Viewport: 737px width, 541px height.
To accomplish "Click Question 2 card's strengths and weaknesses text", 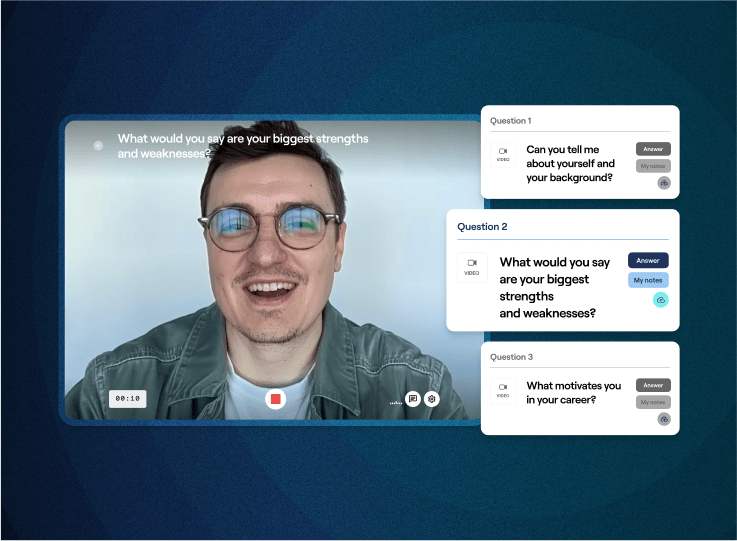I will click(x=555, y=288).
